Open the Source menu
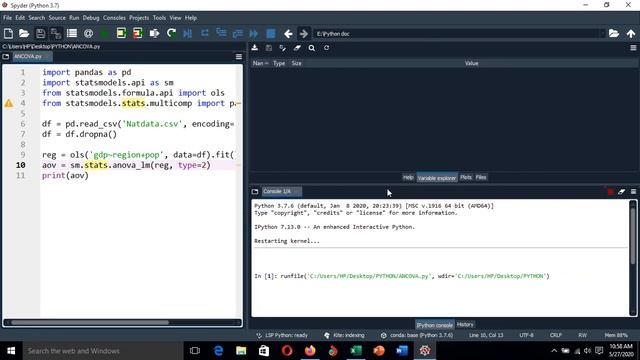This screenshot has width=640, height=360. pos(57,18)
